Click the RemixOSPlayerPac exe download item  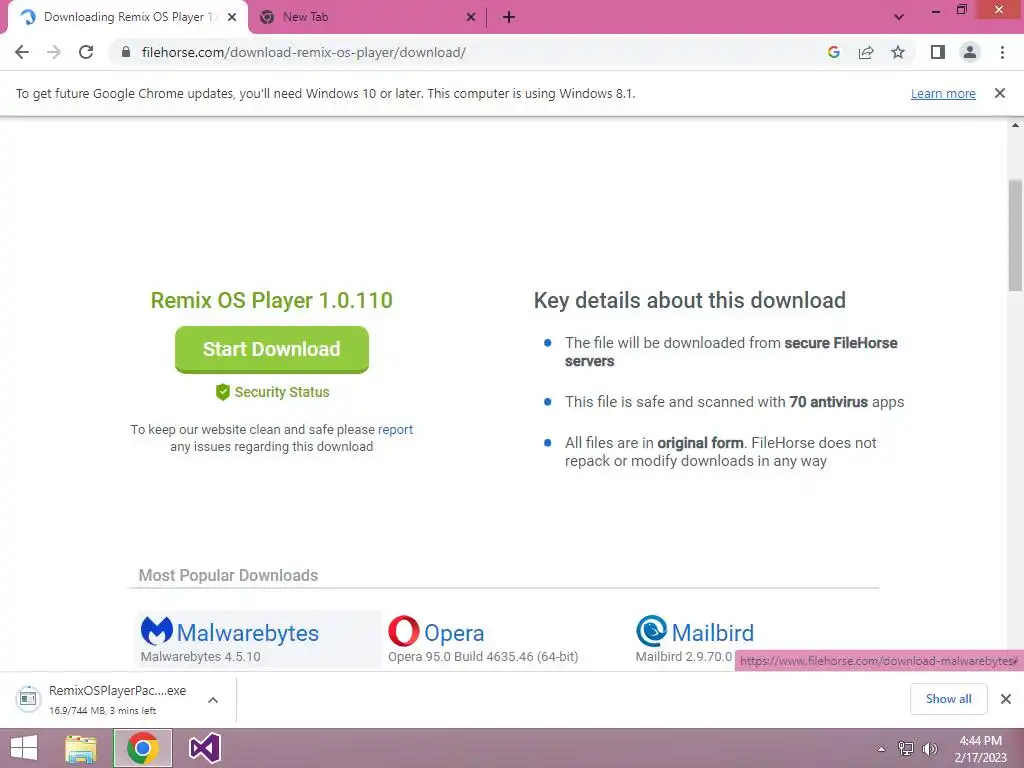(118, 699)
